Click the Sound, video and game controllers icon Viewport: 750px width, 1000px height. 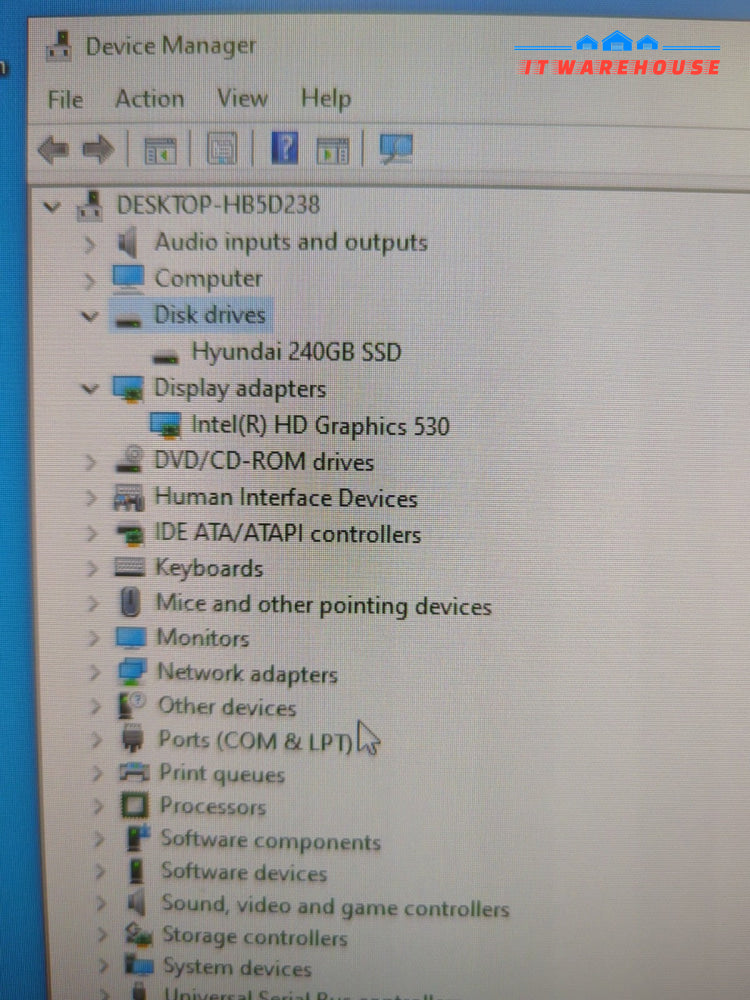(x=136, y=903)
